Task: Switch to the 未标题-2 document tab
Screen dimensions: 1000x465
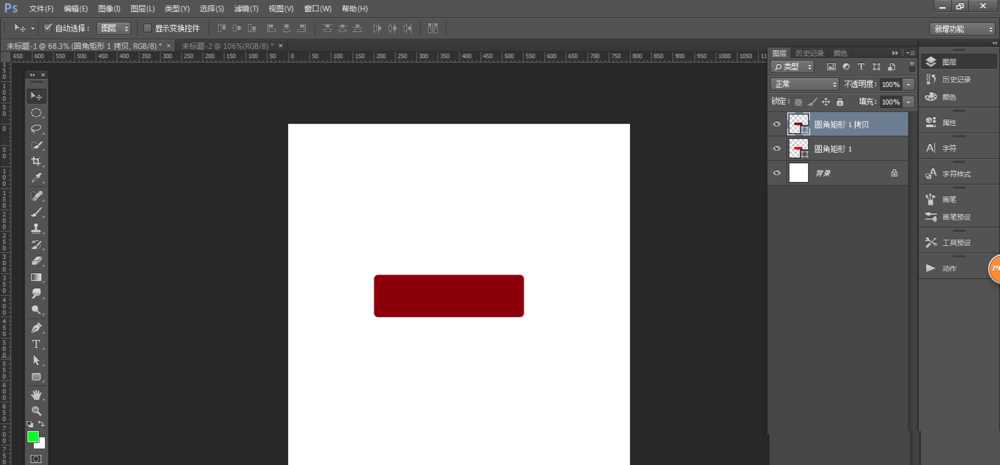Action: point(225,46)
